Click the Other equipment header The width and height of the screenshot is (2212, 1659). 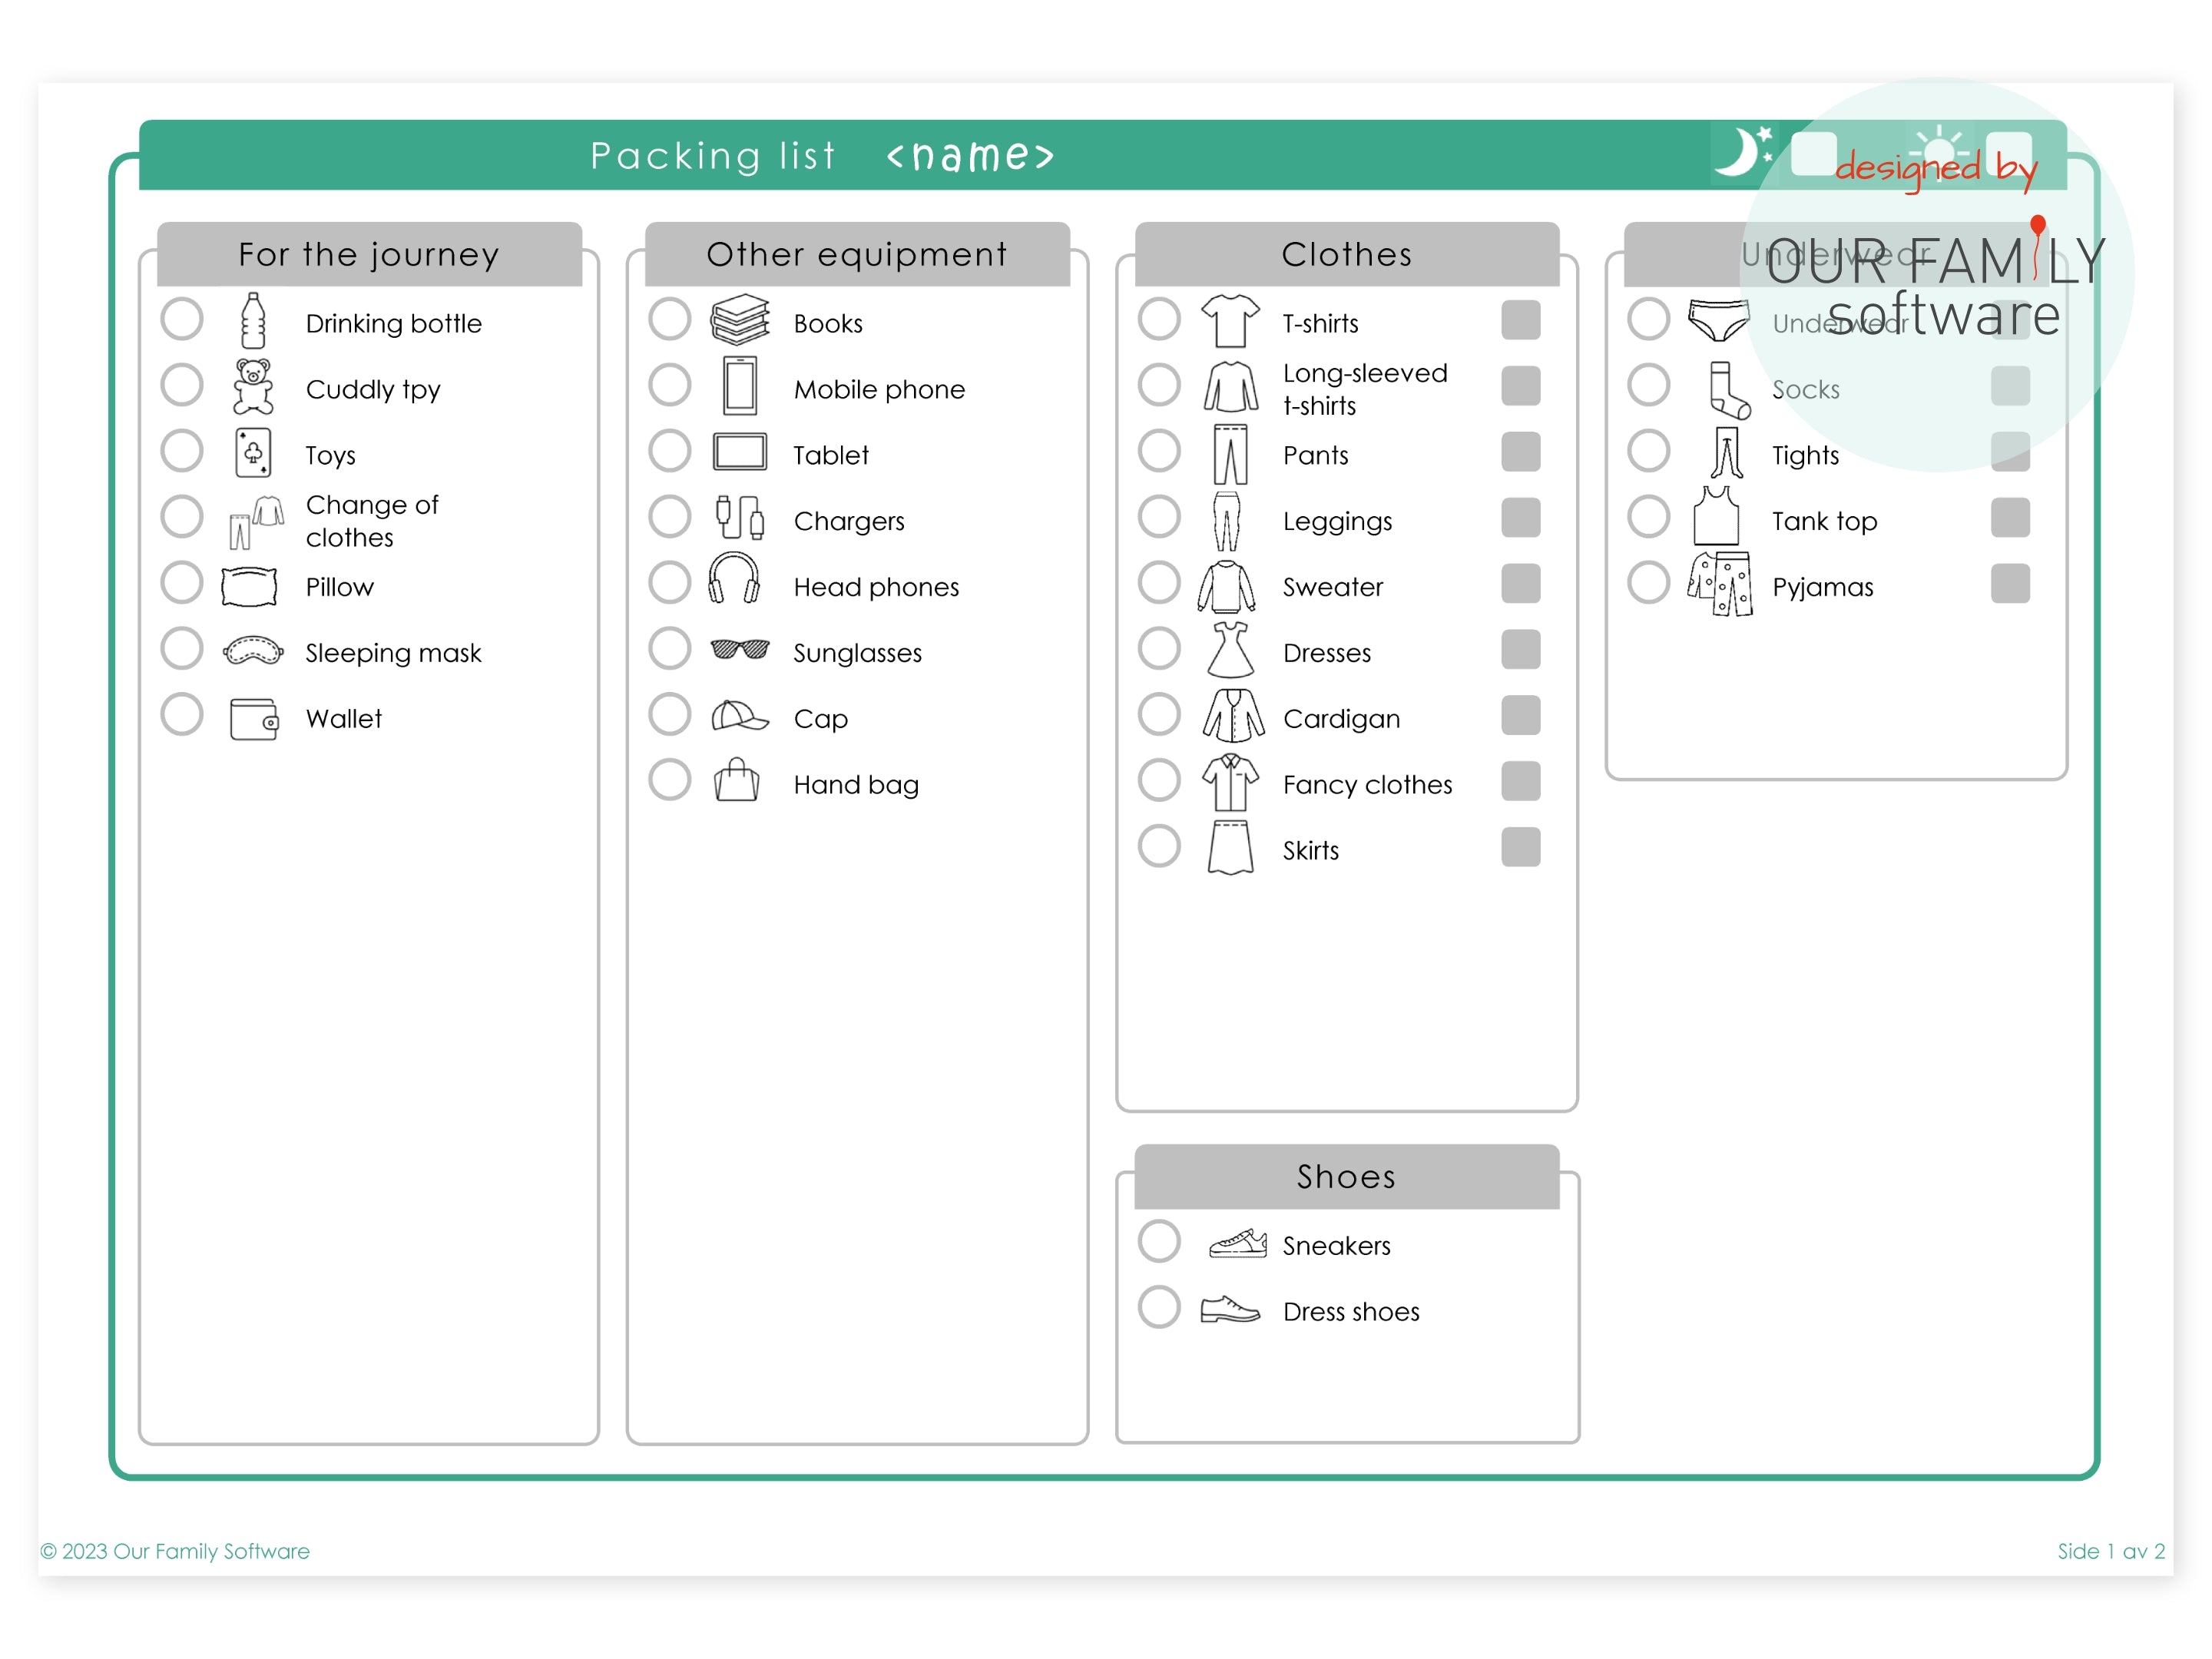tap(857, 254)
